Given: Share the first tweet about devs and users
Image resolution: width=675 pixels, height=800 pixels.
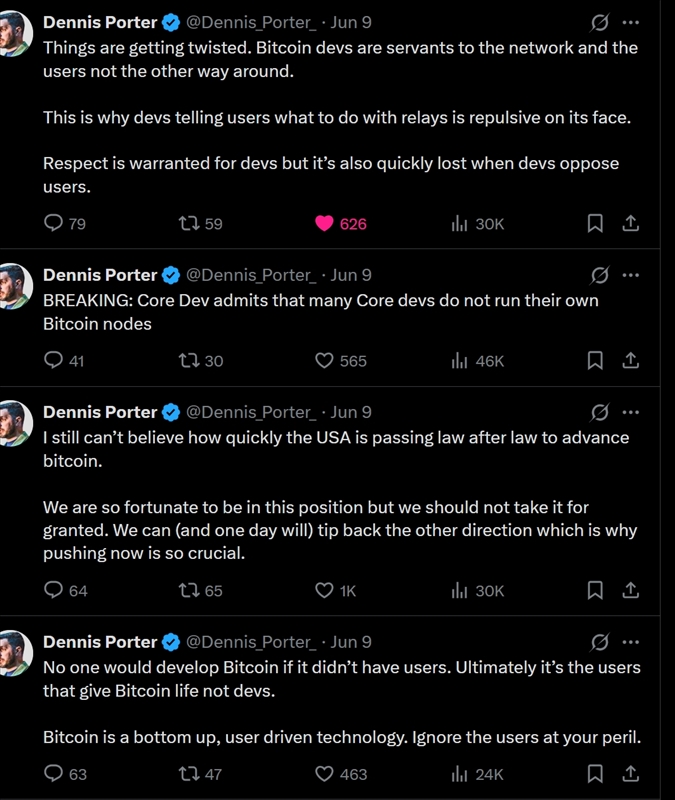Looking at the screenshot, I should (x=631, y=224).
